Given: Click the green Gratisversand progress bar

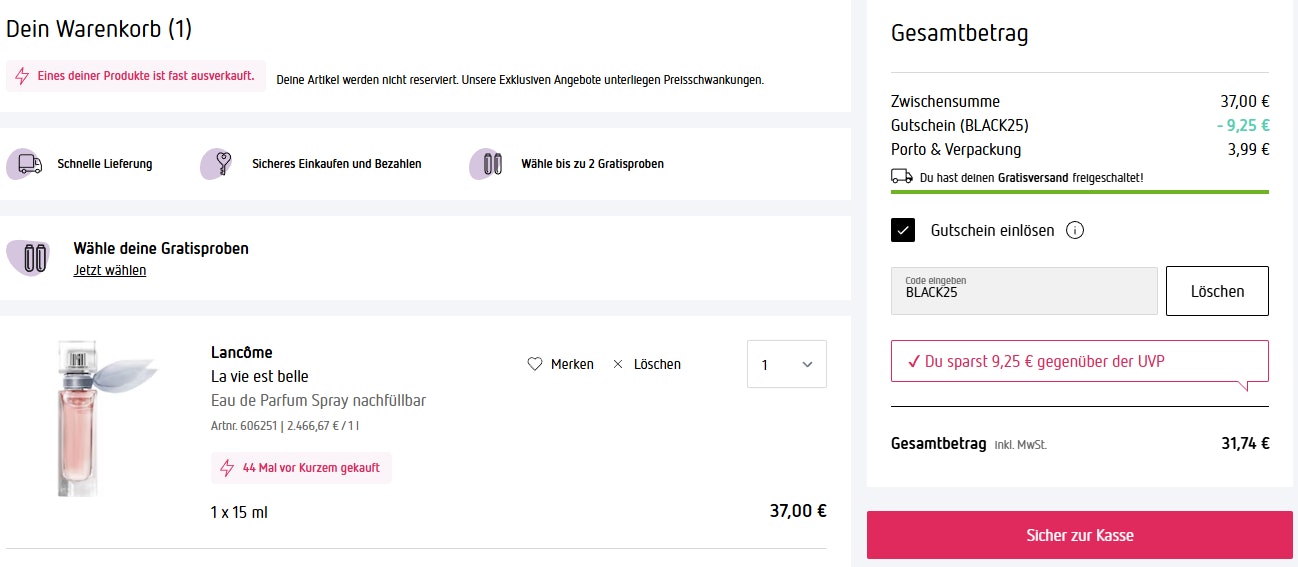Looking at the screenshot, I should [1080, 191].
